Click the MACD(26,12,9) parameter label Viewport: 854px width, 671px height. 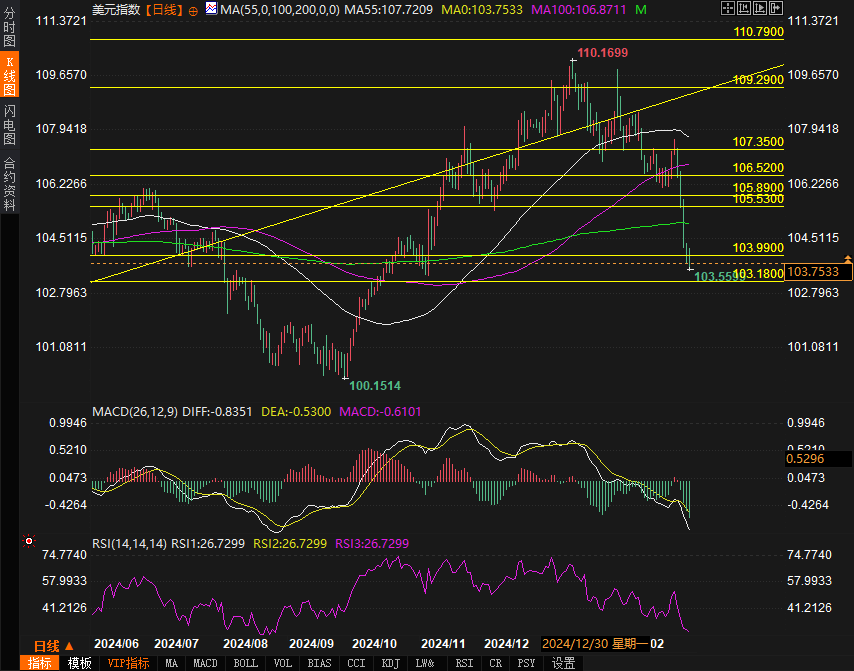(x=135, y=411)
